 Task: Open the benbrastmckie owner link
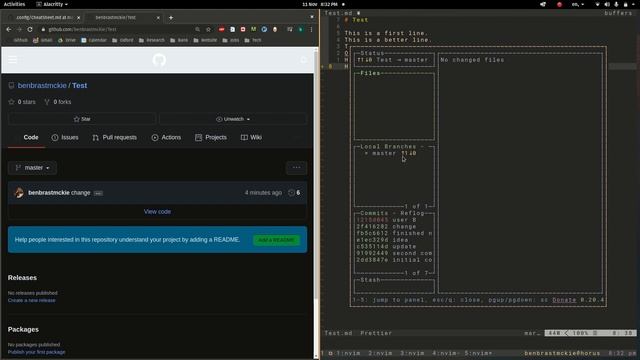42,85
